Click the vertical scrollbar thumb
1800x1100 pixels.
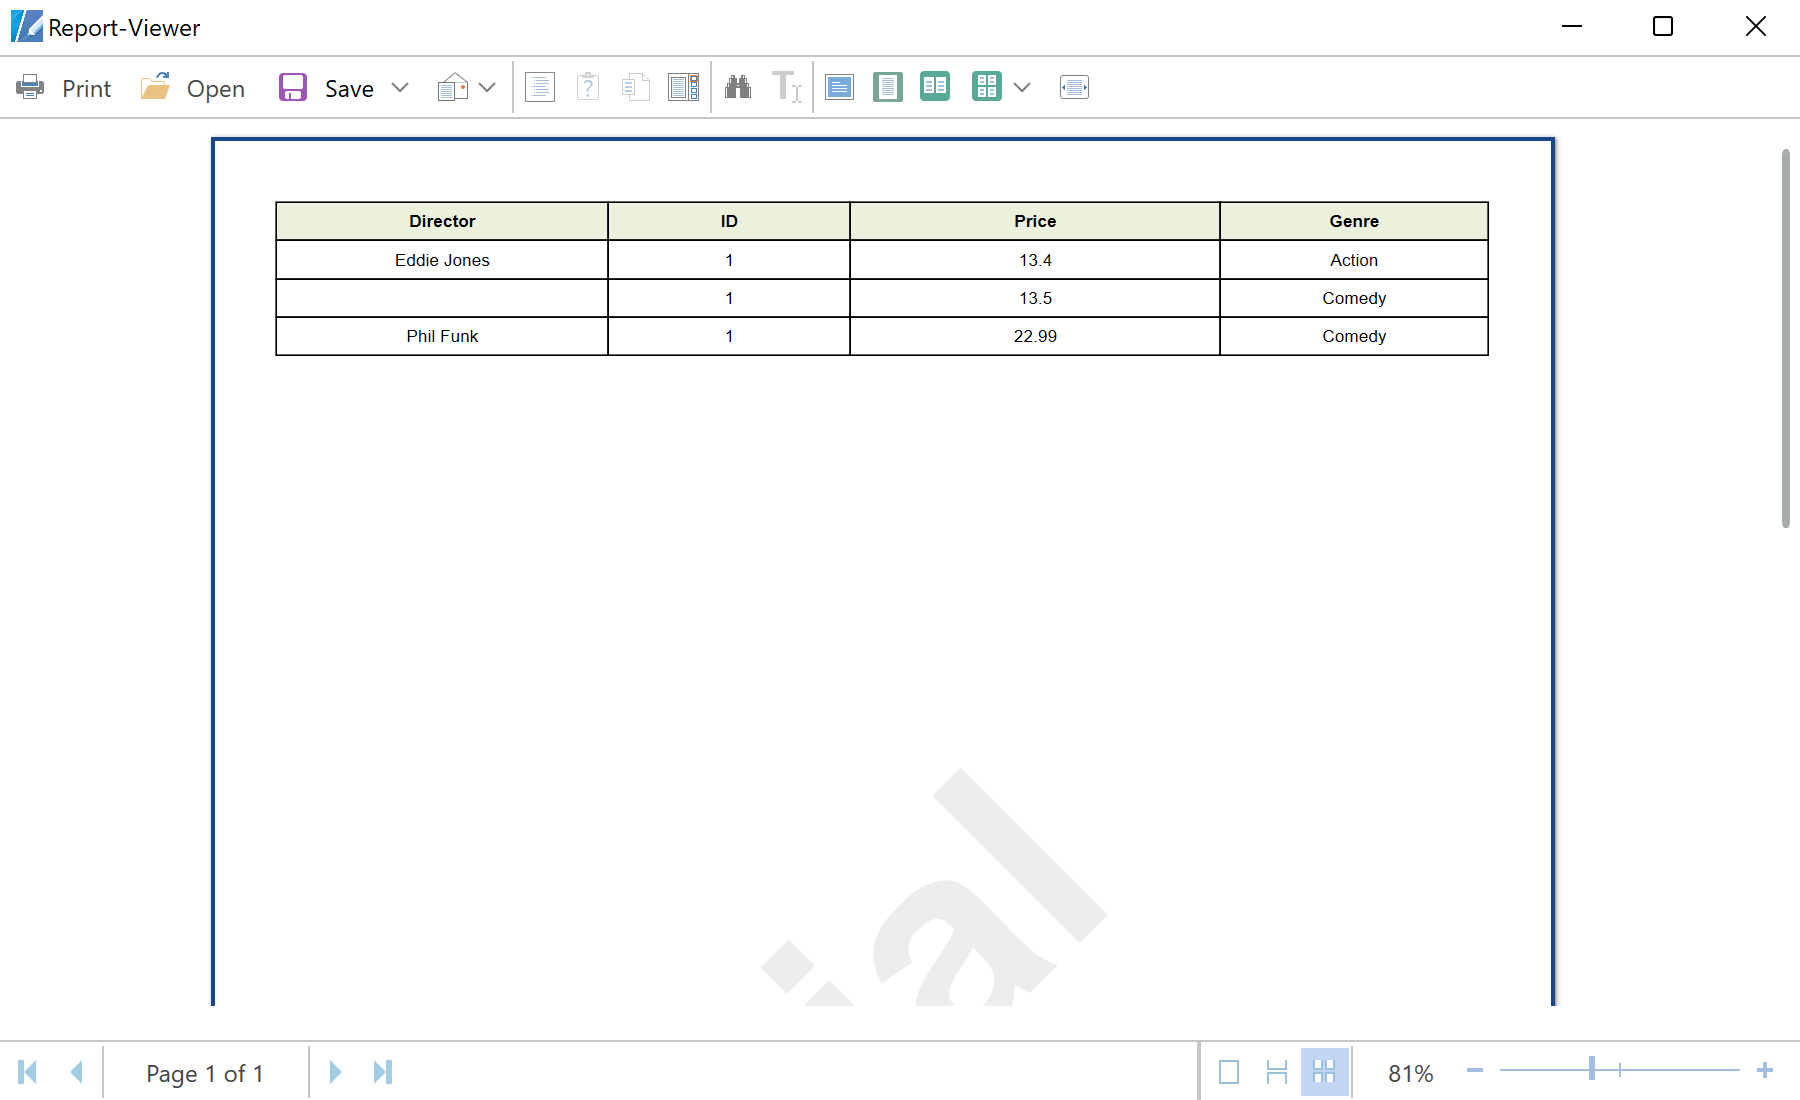click(x=1786, y=338)
